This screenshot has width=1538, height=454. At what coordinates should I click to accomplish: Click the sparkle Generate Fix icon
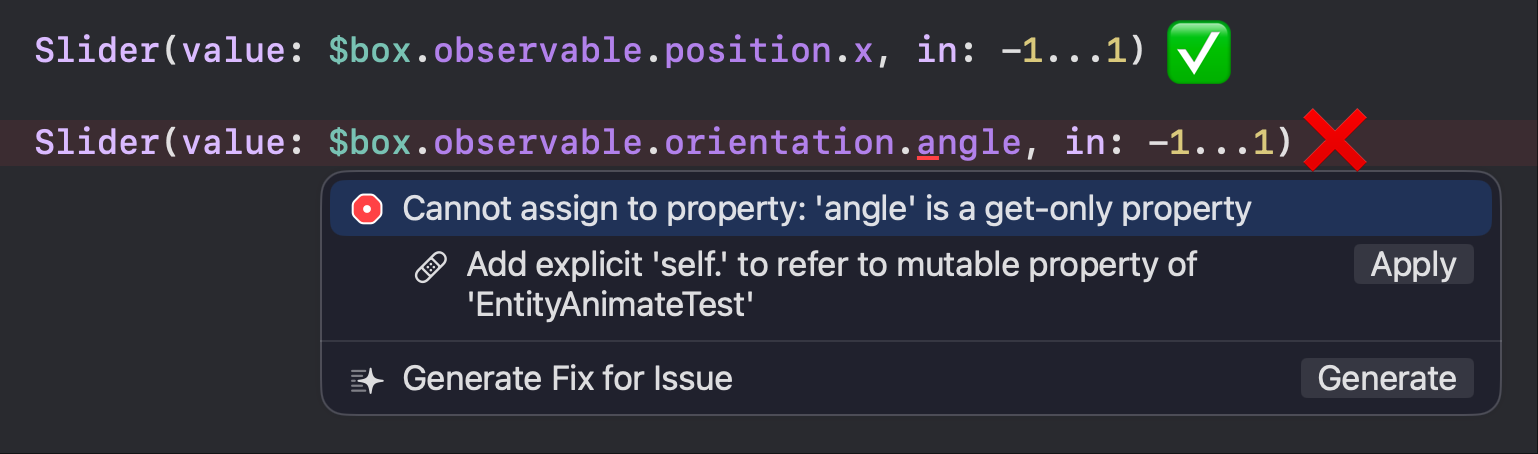367,380
